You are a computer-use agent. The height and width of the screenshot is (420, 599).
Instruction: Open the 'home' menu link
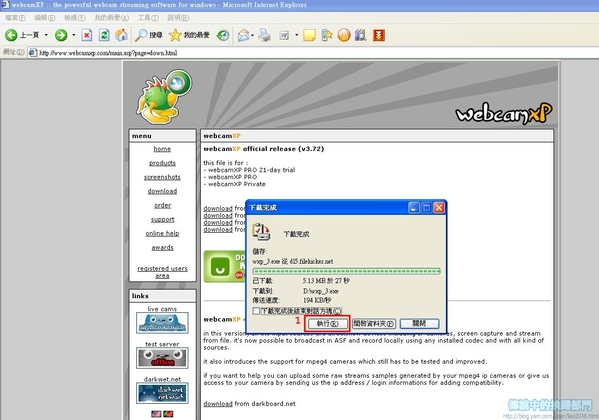[162, 149]
